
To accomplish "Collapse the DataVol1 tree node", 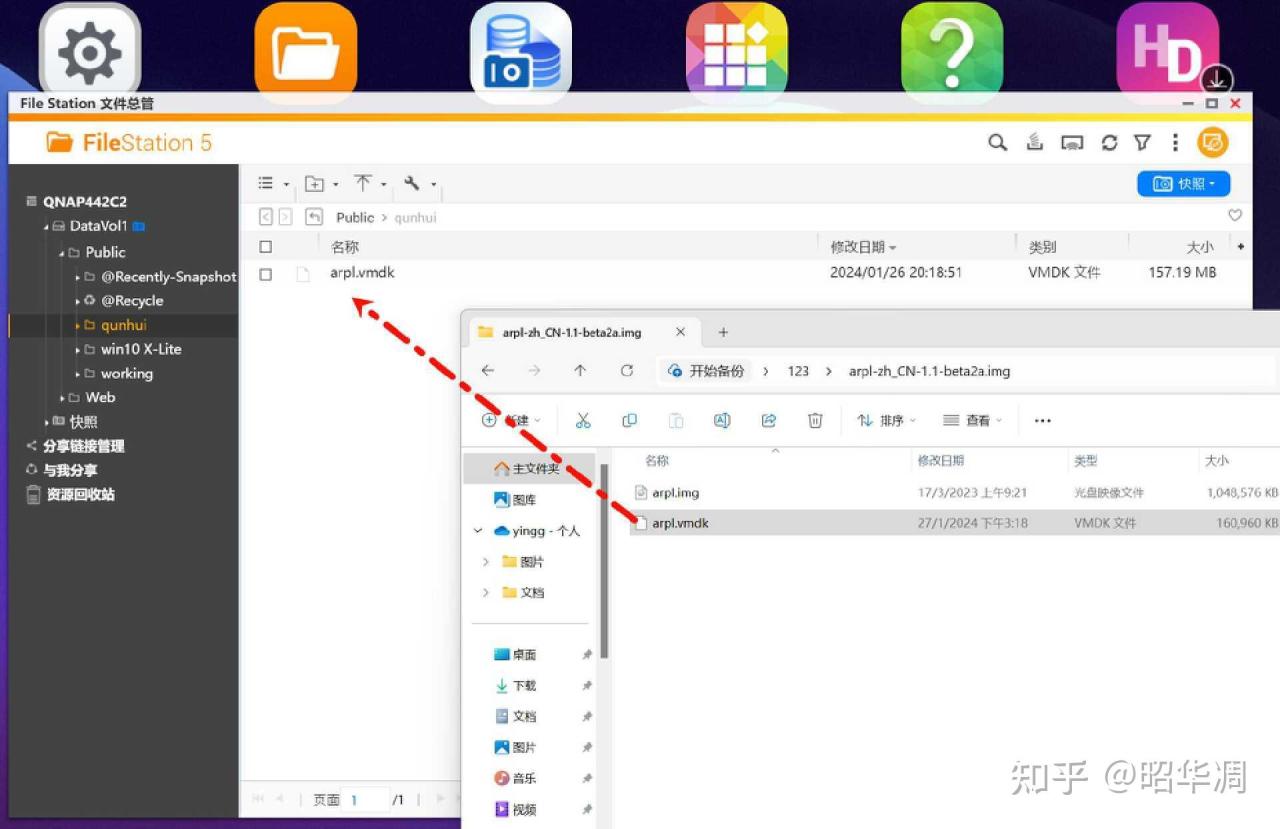I will [x=46, y=227].
